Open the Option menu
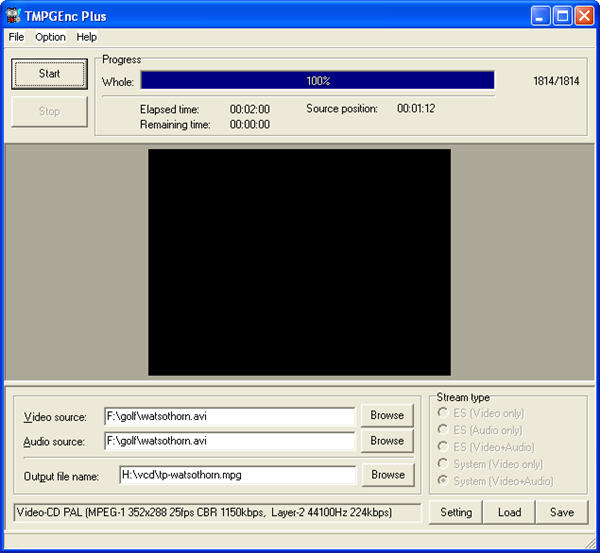The image size is (600, 553). (x=50, y=37)
